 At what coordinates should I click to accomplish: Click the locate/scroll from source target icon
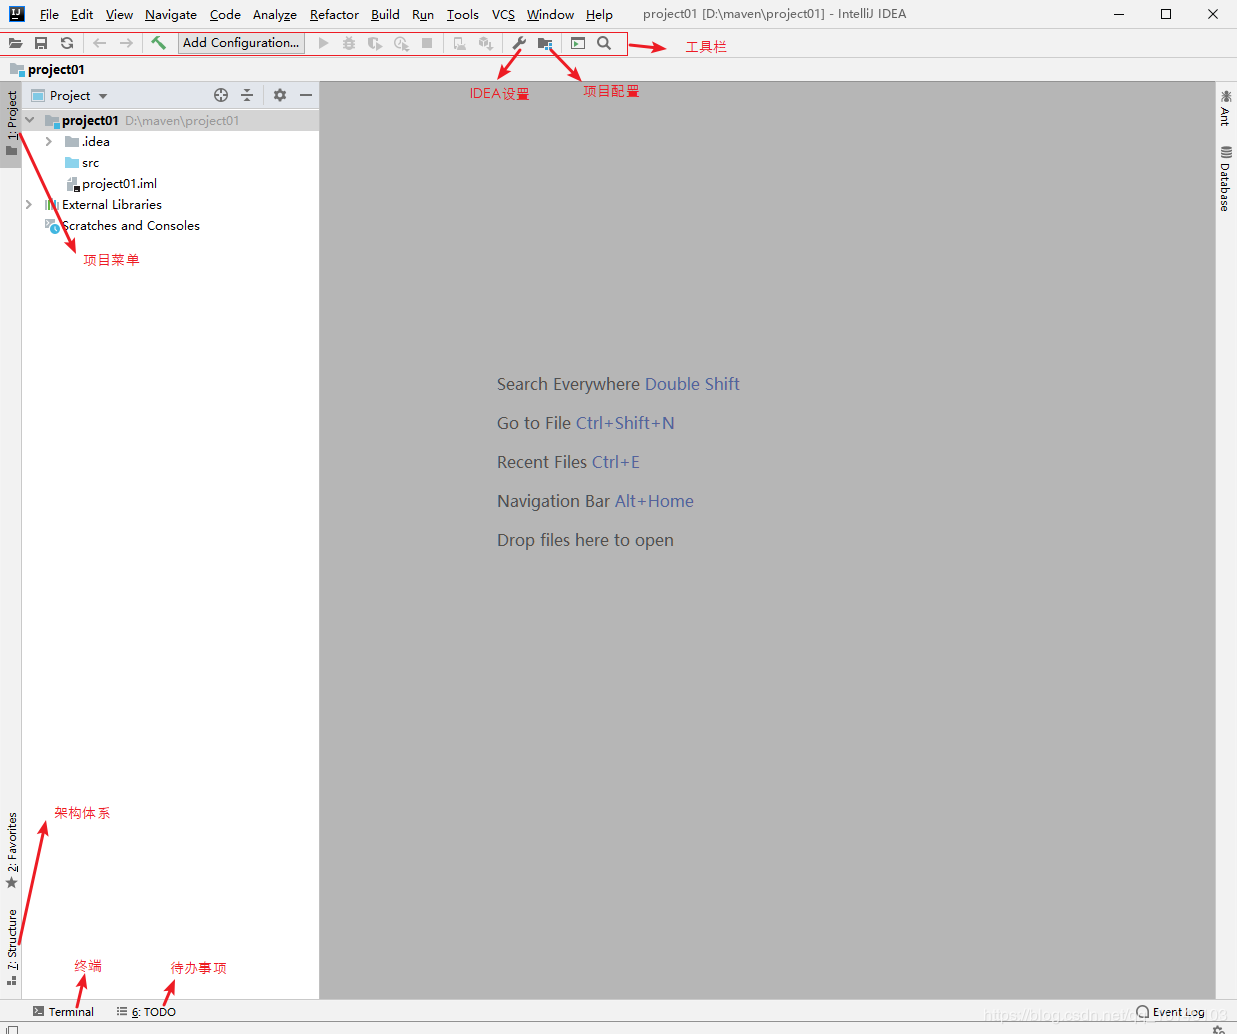(221, 95)
